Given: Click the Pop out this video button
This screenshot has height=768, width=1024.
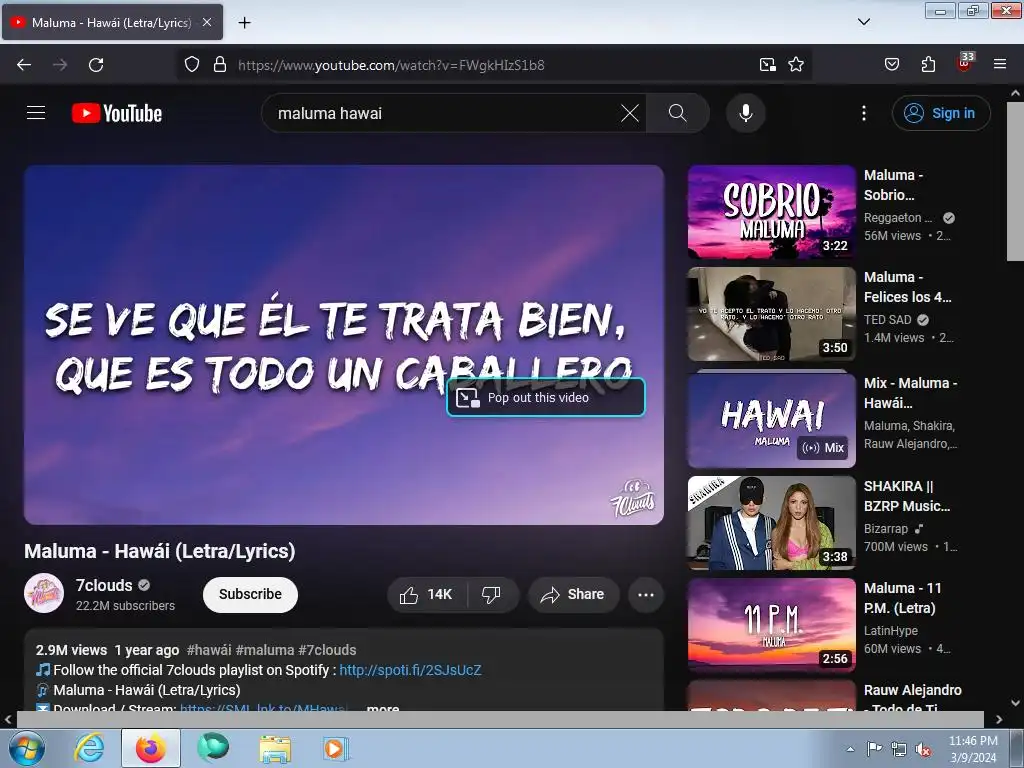Looking at the screenshot, I should pyautogui.click(x=545, y=397).
